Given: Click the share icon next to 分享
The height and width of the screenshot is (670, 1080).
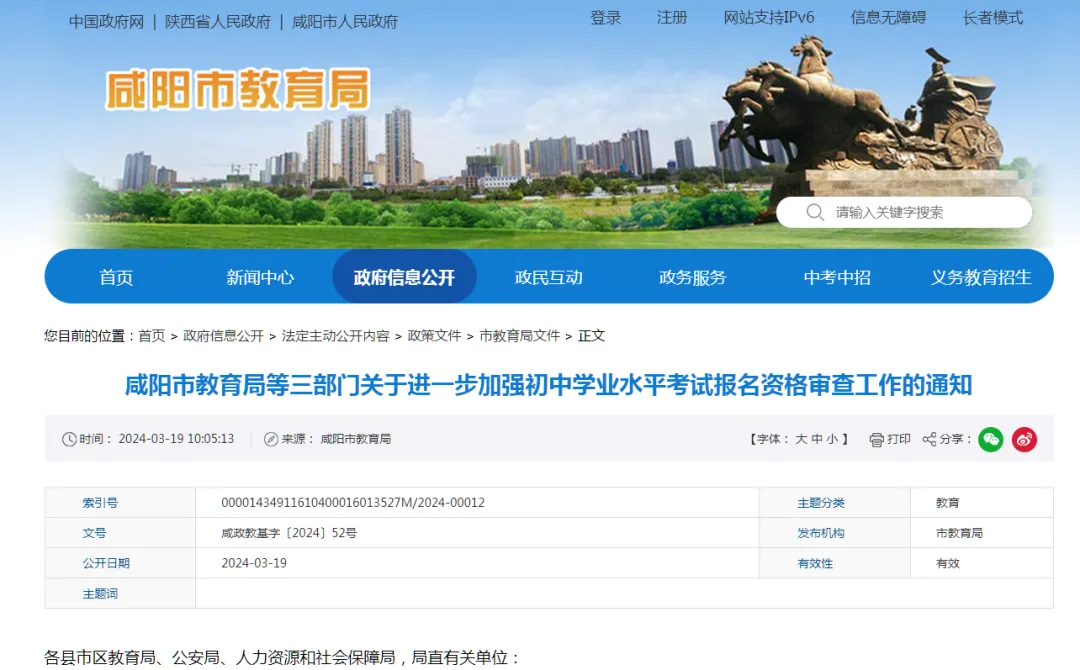Looking at the screenshot, I should 929,439.
